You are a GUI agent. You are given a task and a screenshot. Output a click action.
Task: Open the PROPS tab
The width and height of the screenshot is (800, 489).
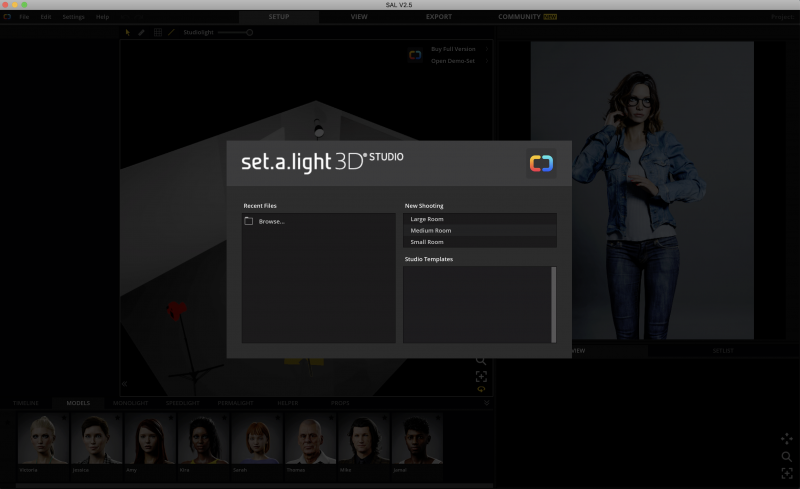[x=340, y=403]
